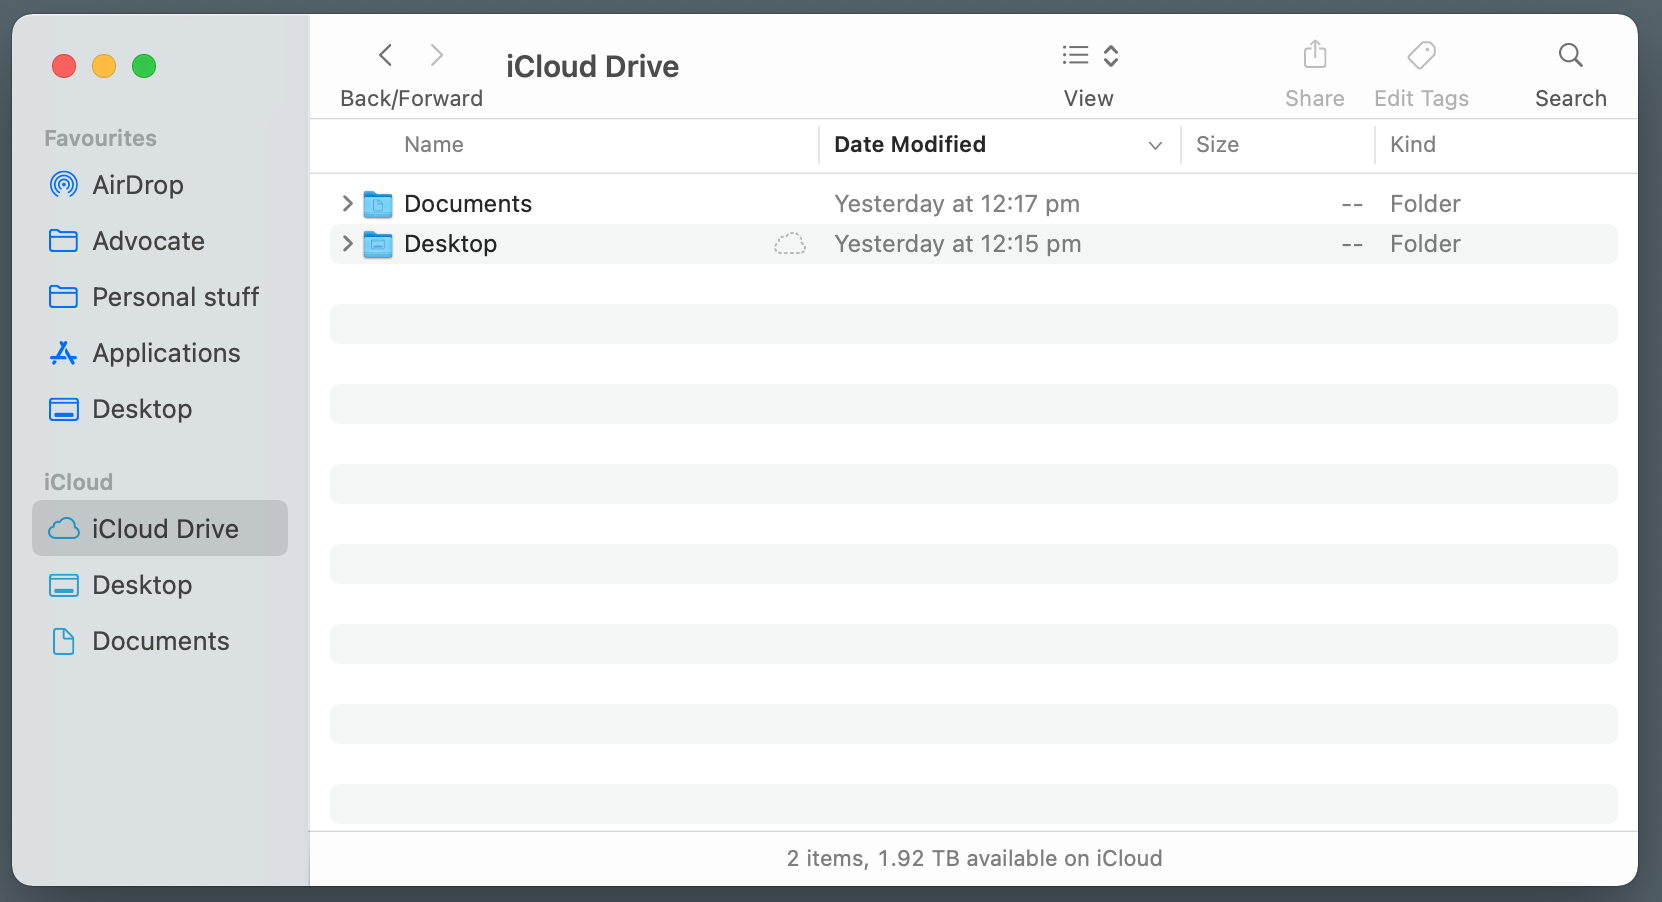
Task: Navigate back using the Back arrow
Action: pyautogui.click(x=385, y=55)
